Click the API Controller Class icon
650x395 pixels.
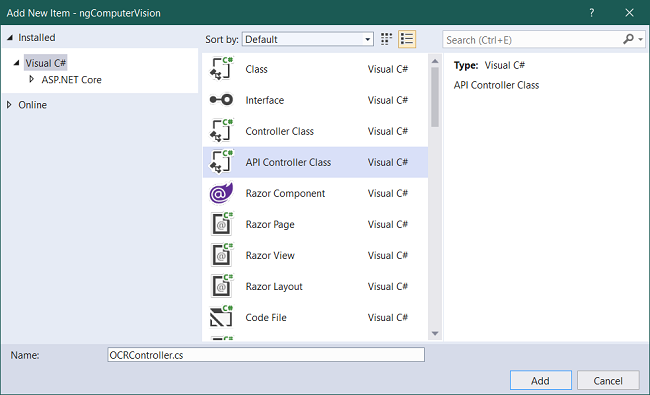click(221, 162)
